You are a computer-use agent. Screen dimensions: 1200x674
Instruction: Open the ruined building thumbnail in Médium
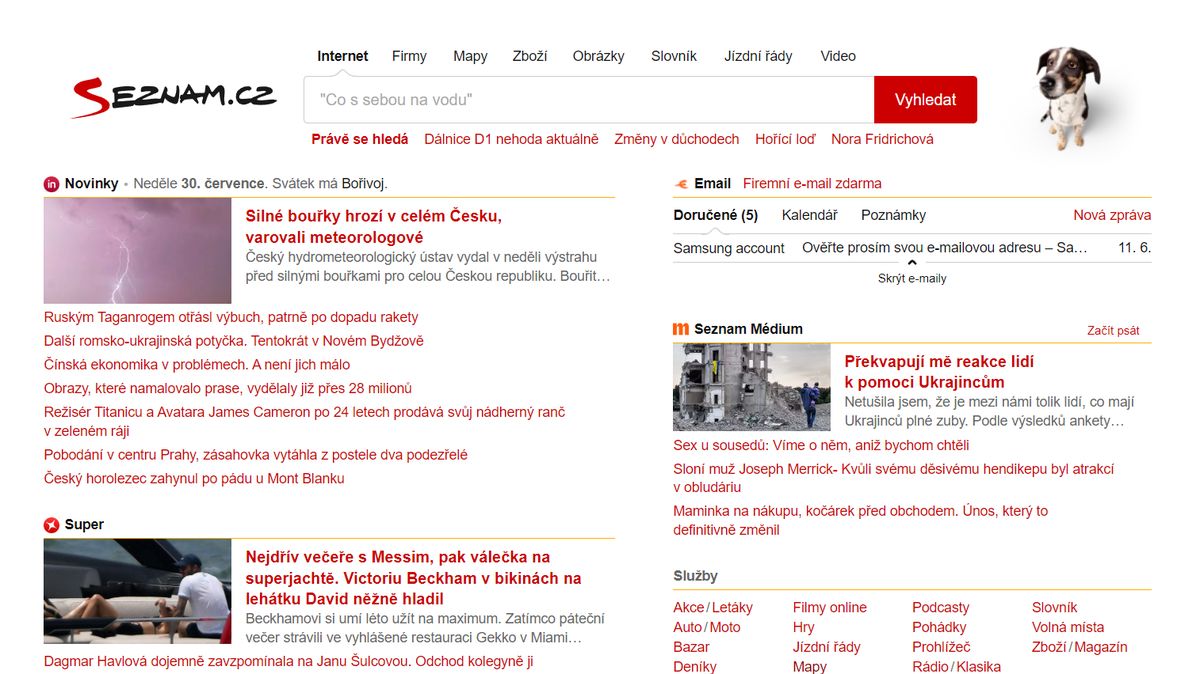tap(752, 387)
